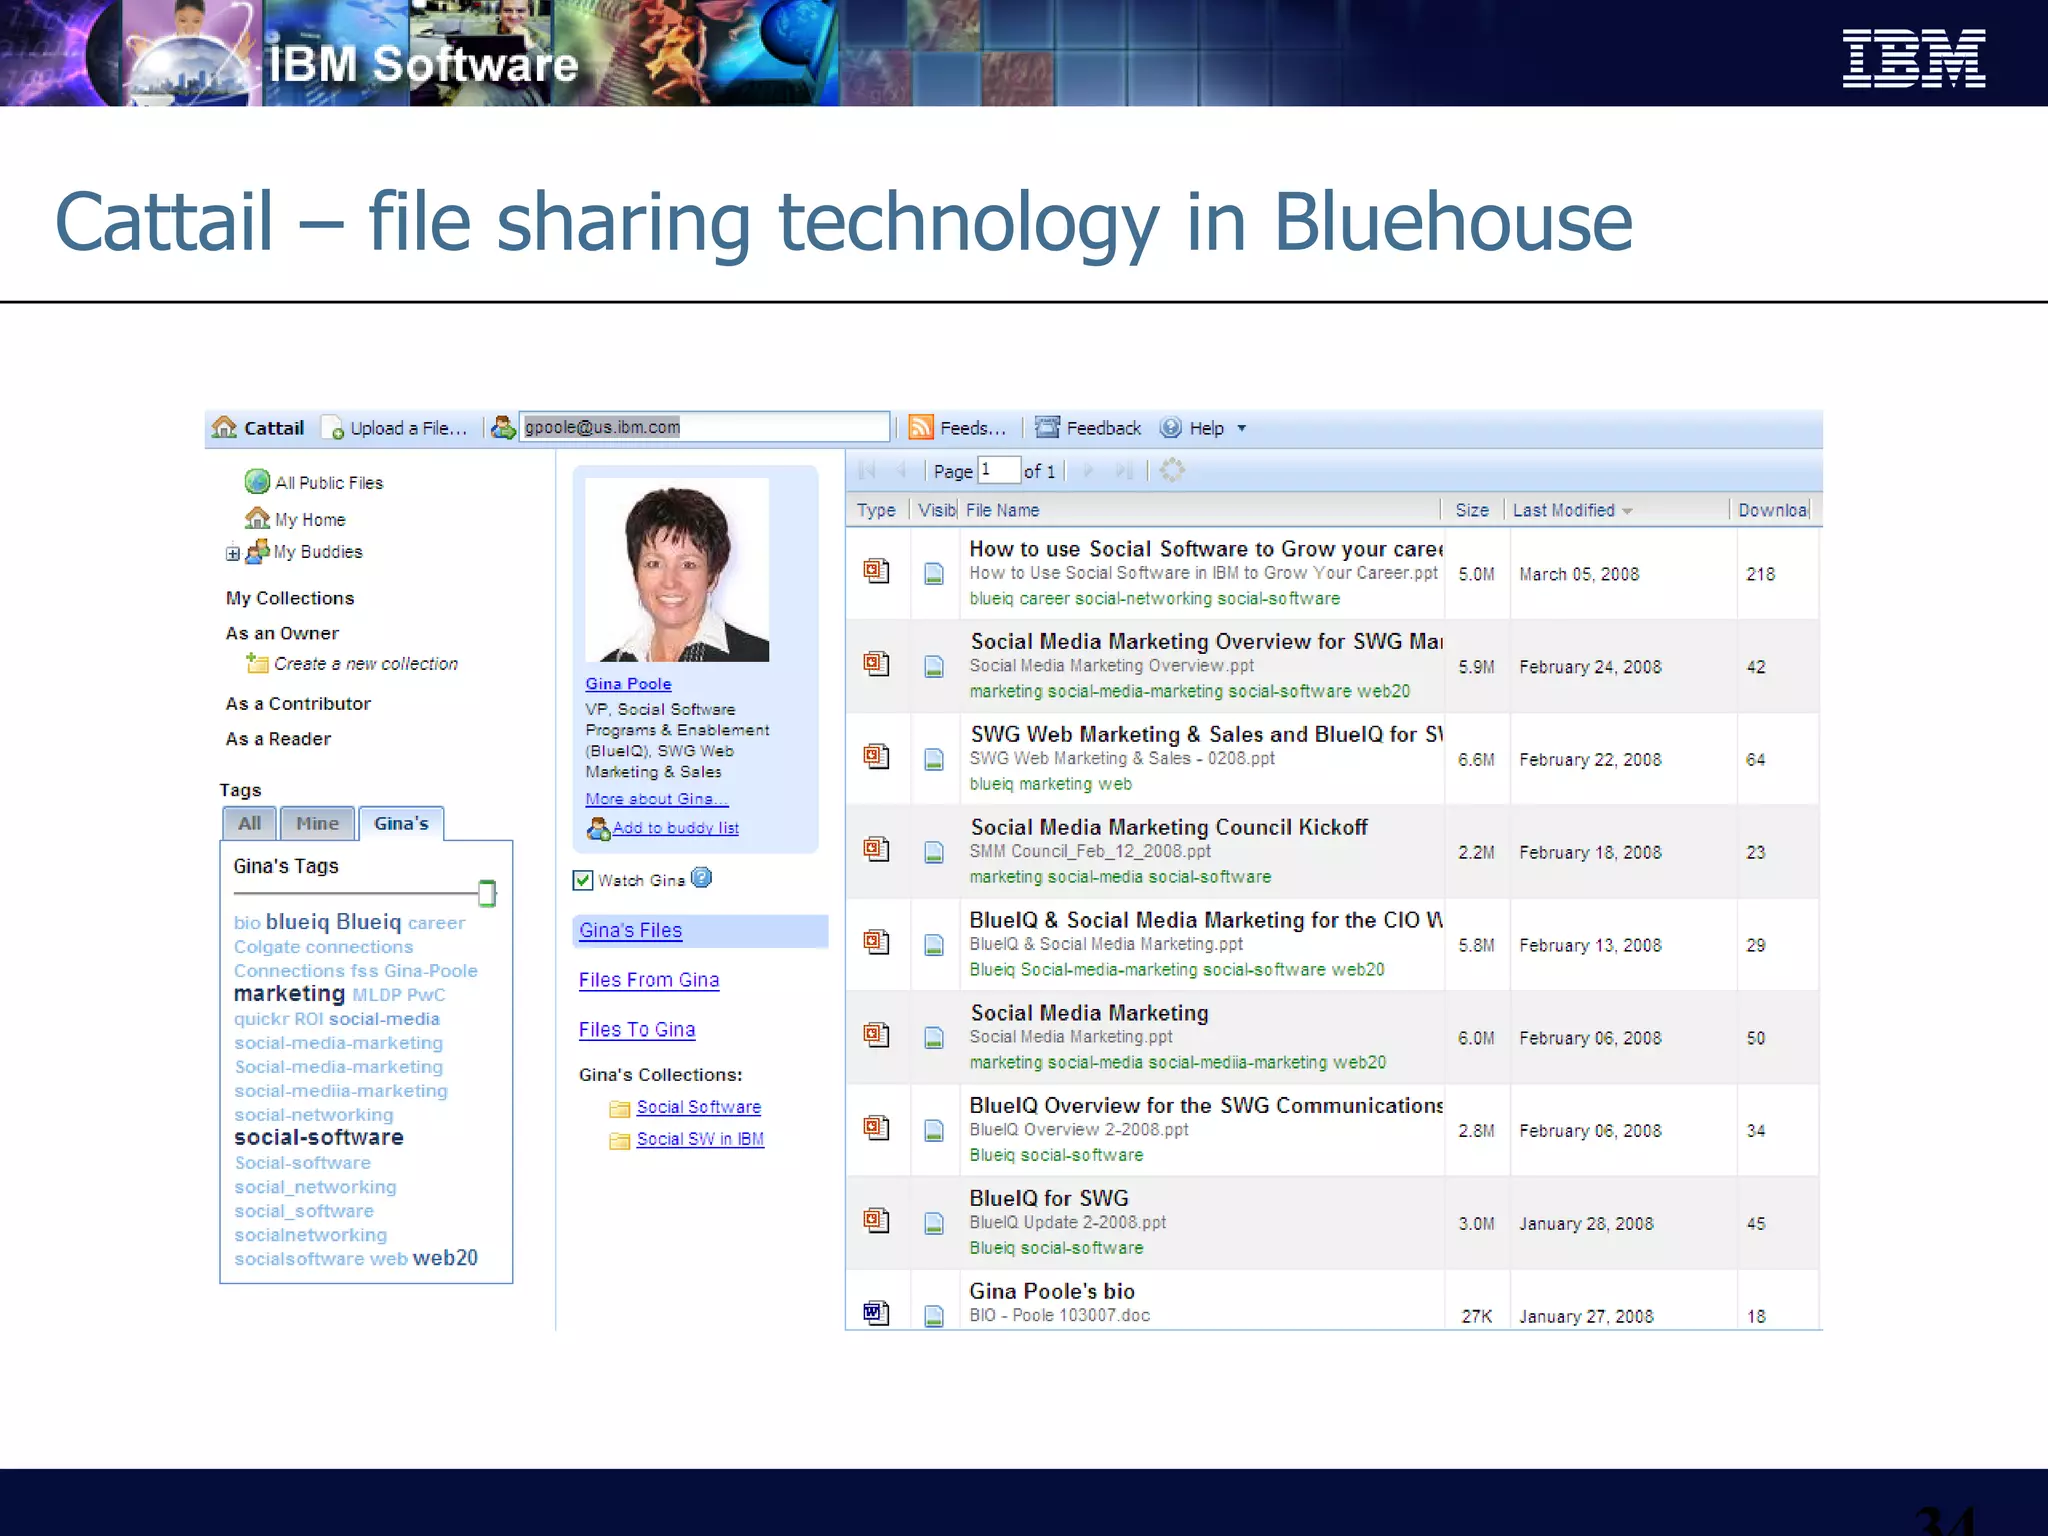
Task: Click the Feedback icon
Action: [1047, 427]
